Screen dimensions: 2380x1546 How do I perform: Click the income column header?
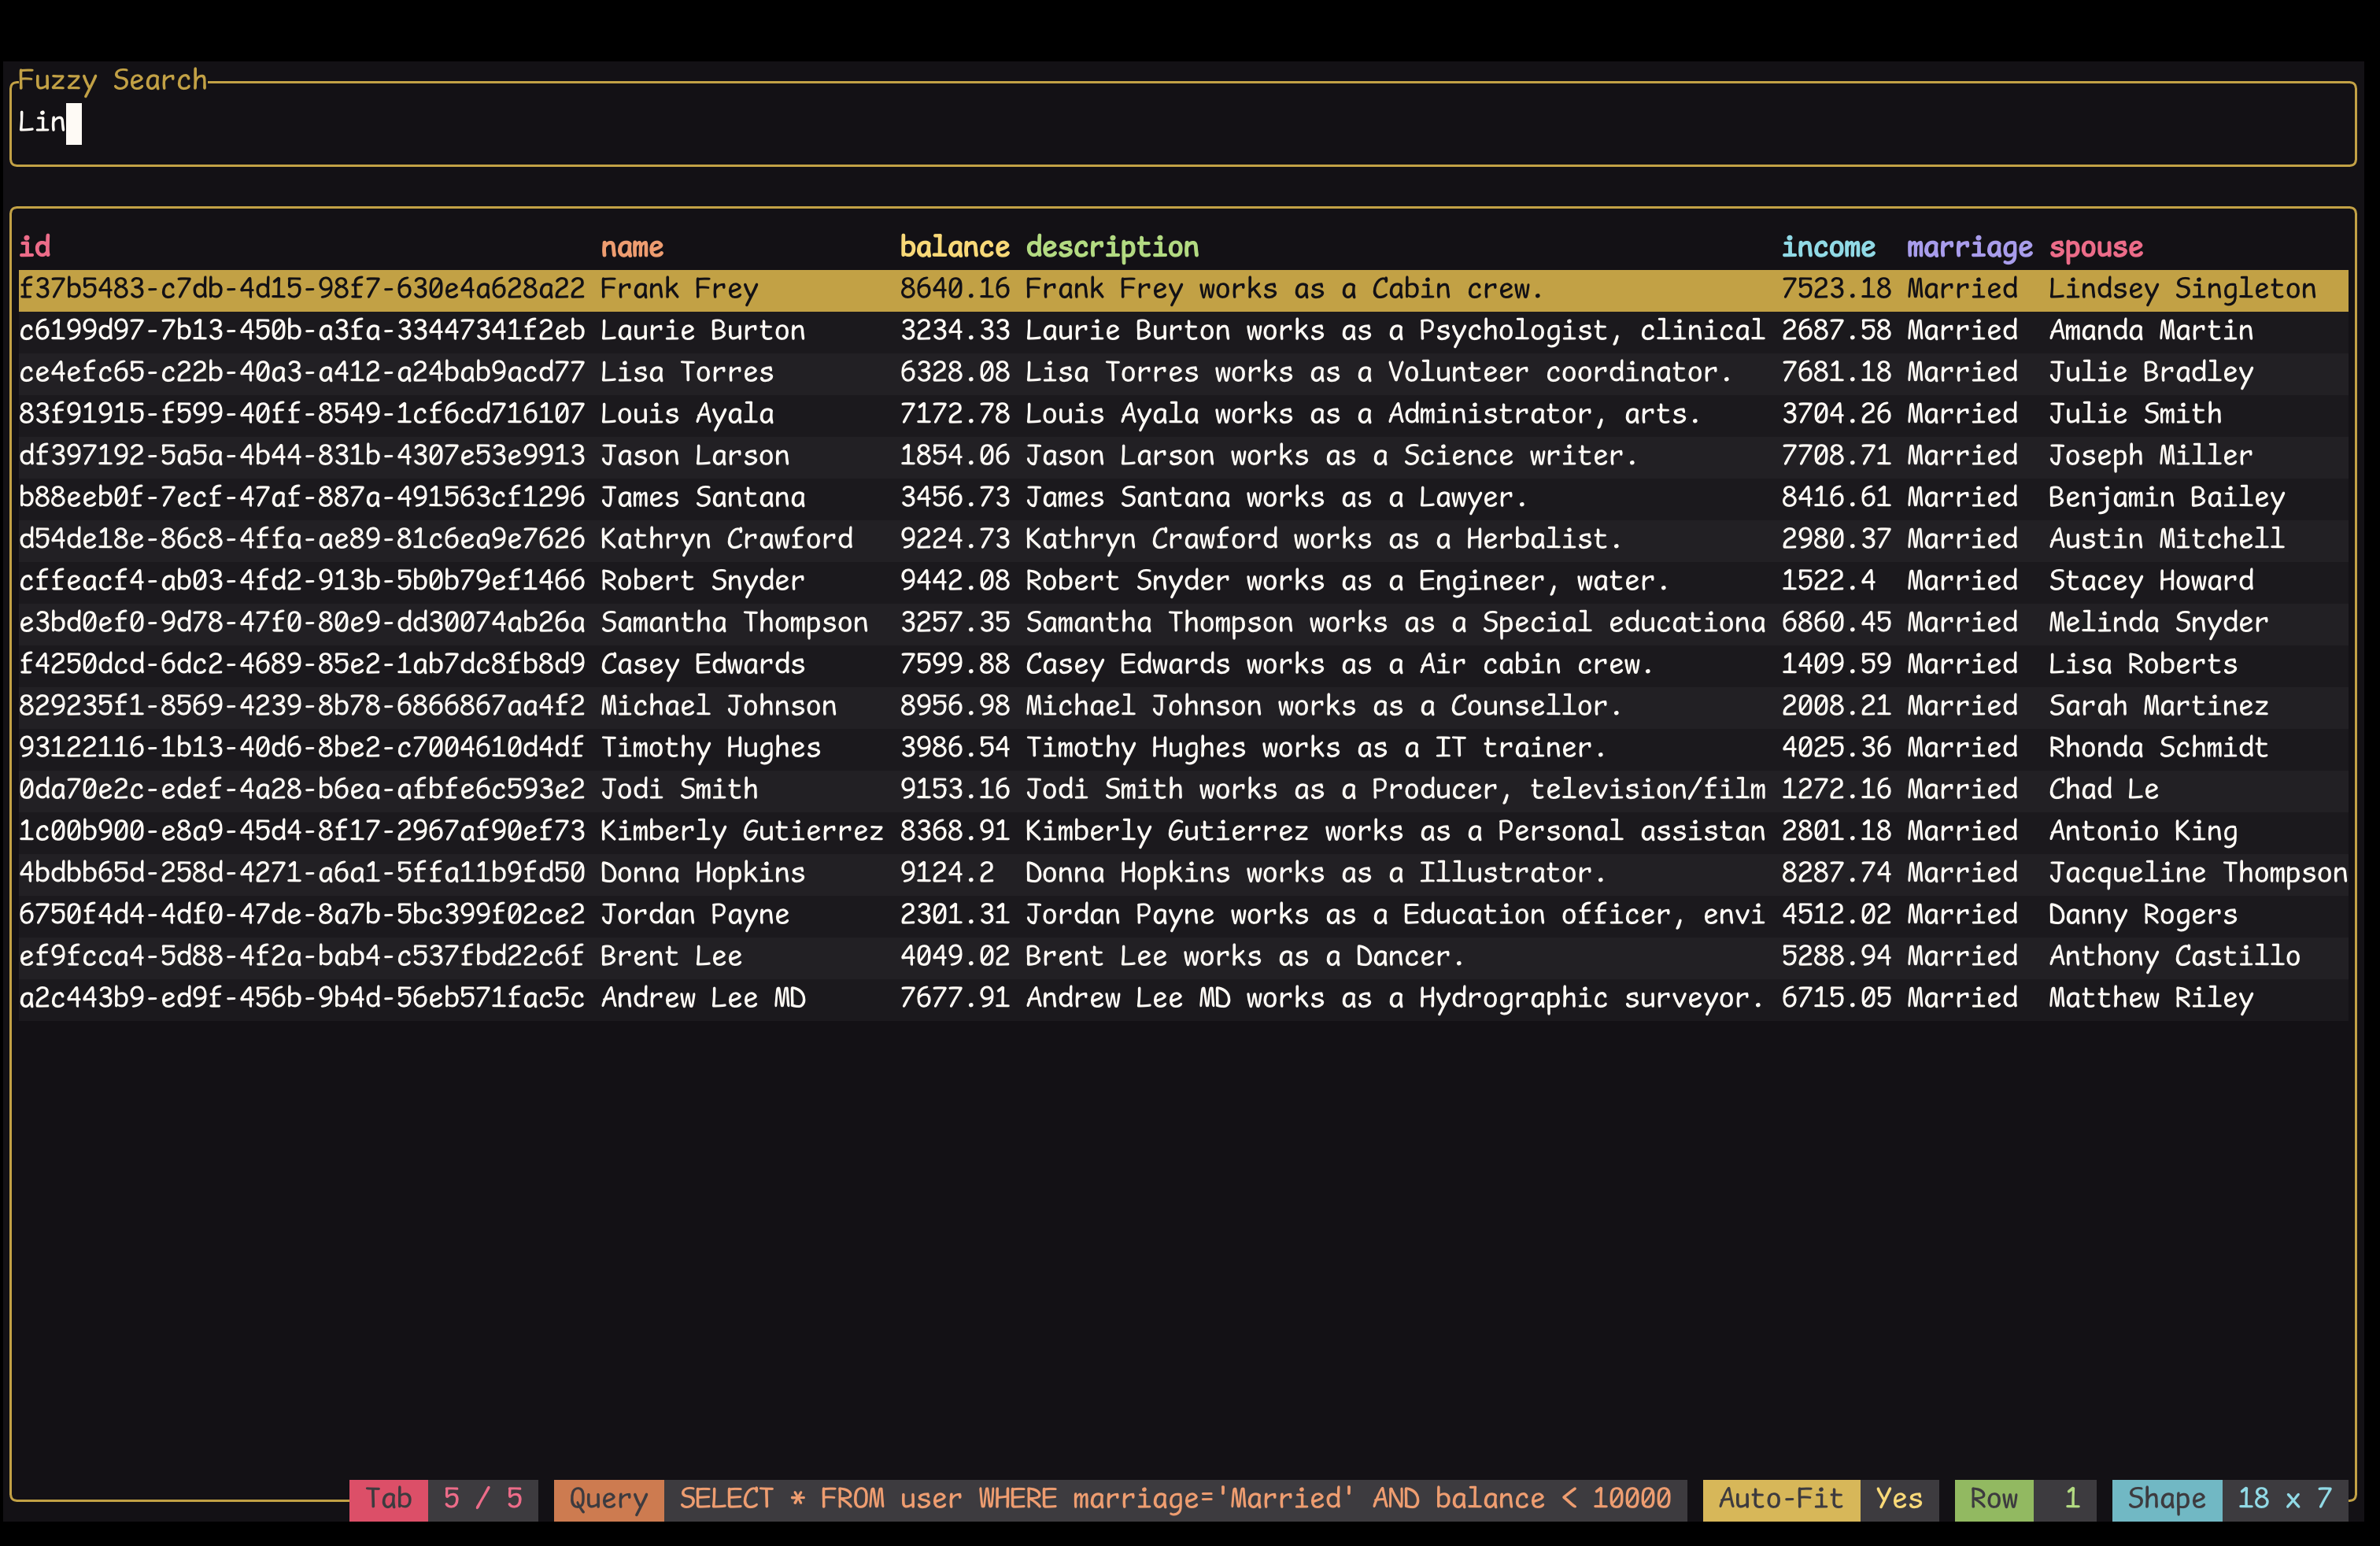click(x=1828, y=247)
